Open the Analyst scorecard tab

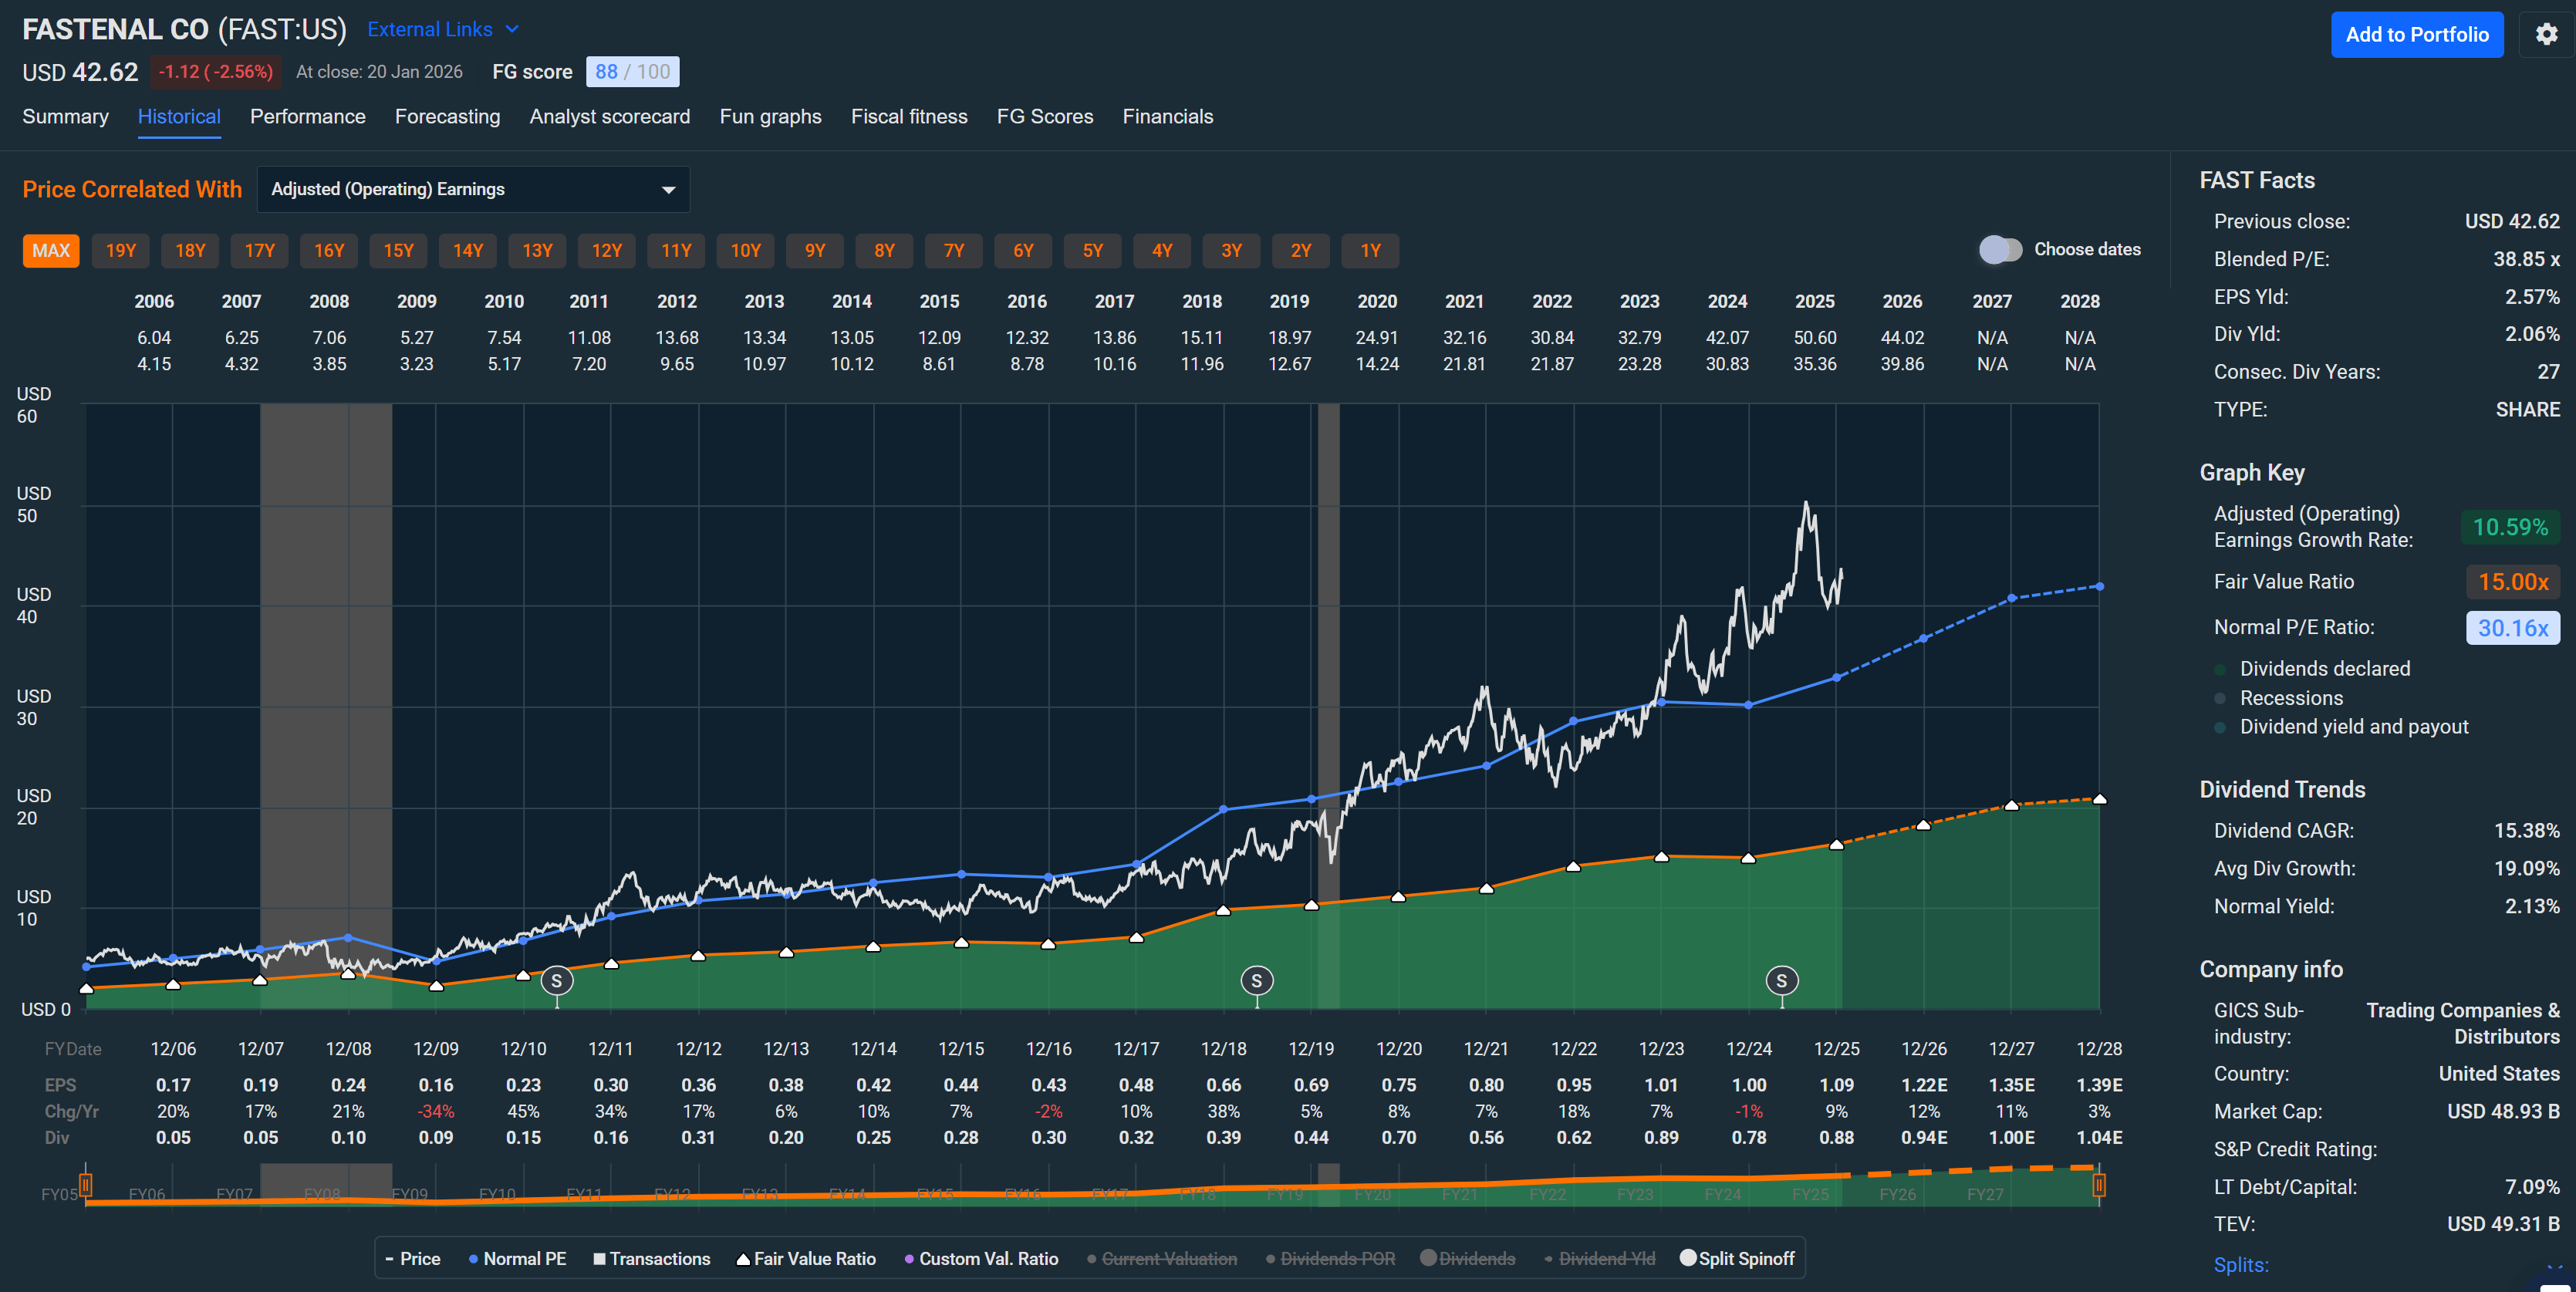pos(609,117)
